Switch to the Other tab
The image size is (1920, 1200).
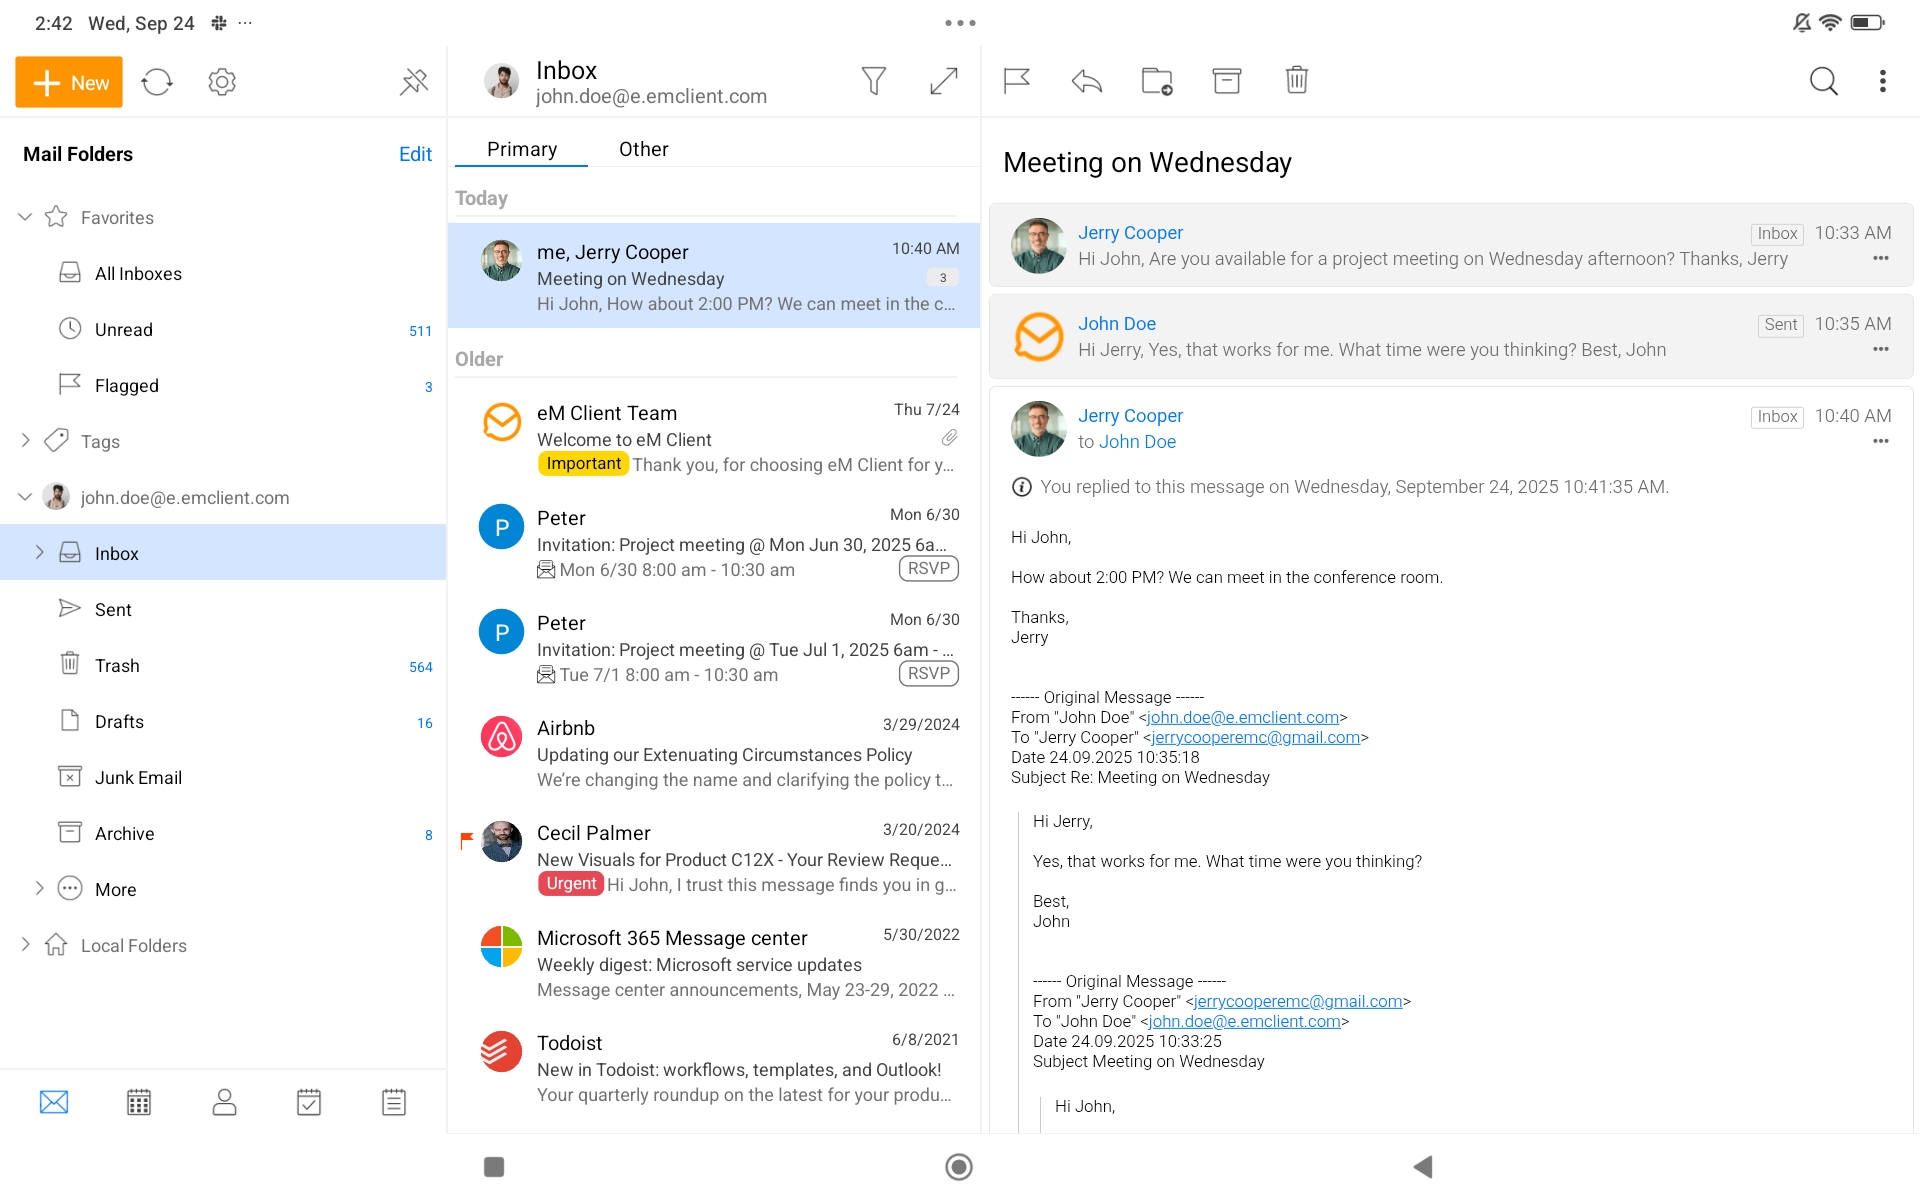(643, 149)
